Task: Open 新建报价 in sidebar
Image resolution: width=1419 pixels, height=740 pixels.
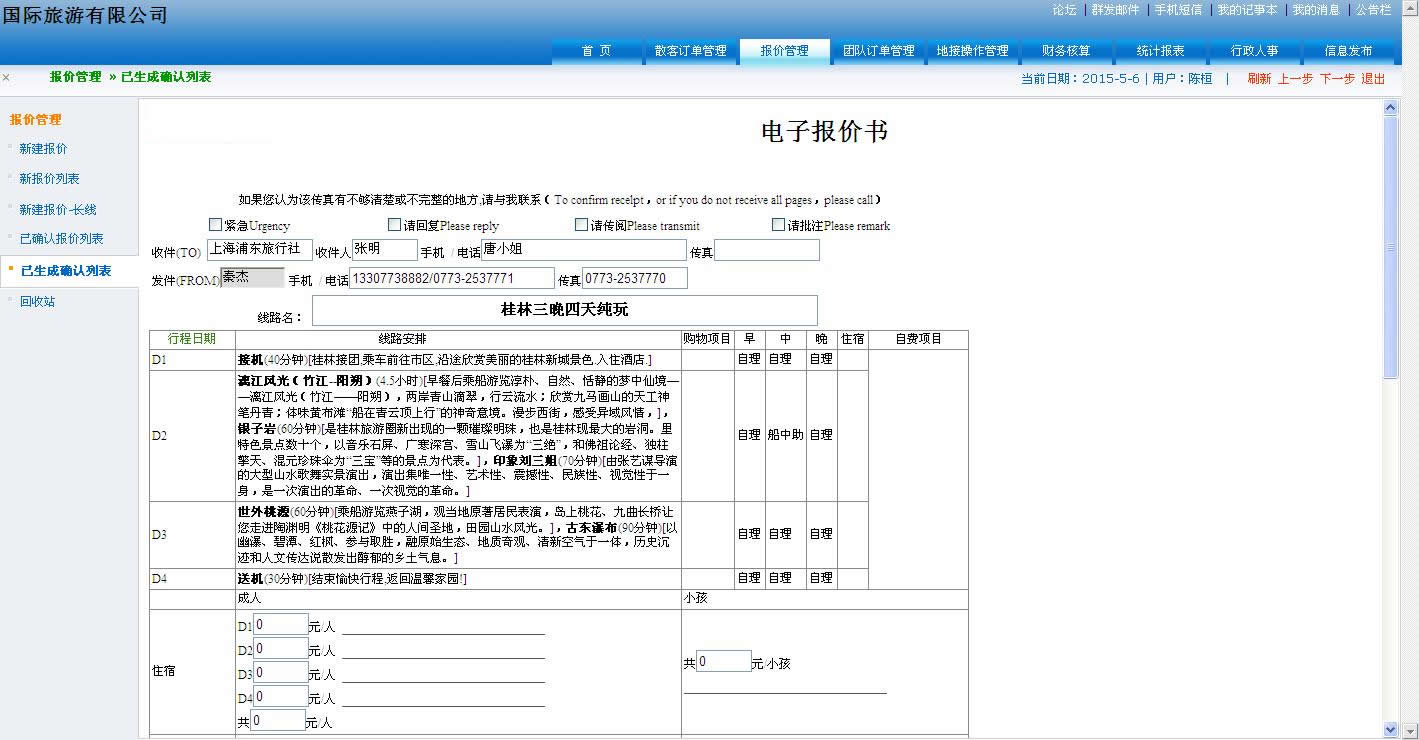Action: tap(43, 149)
